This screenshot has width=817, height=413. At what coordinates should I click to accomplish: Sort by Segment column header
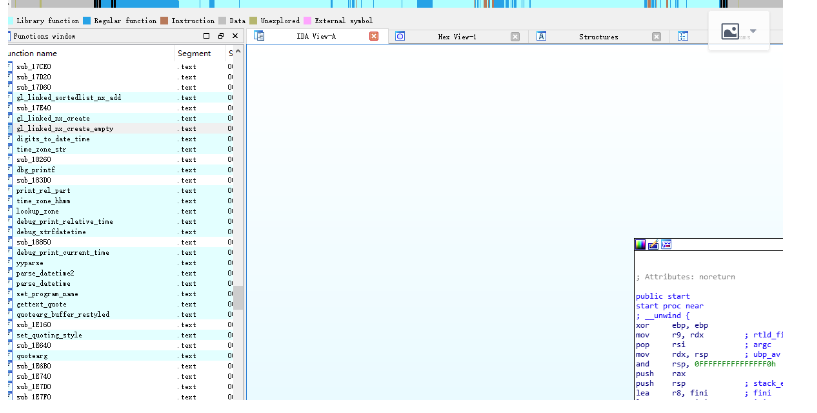click(x=193, y=52)
